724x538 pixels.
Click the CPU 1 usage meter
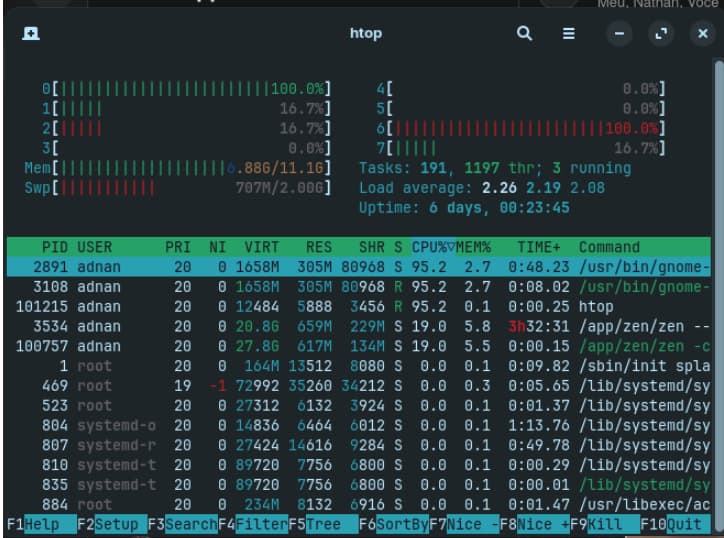click(187, 109)
